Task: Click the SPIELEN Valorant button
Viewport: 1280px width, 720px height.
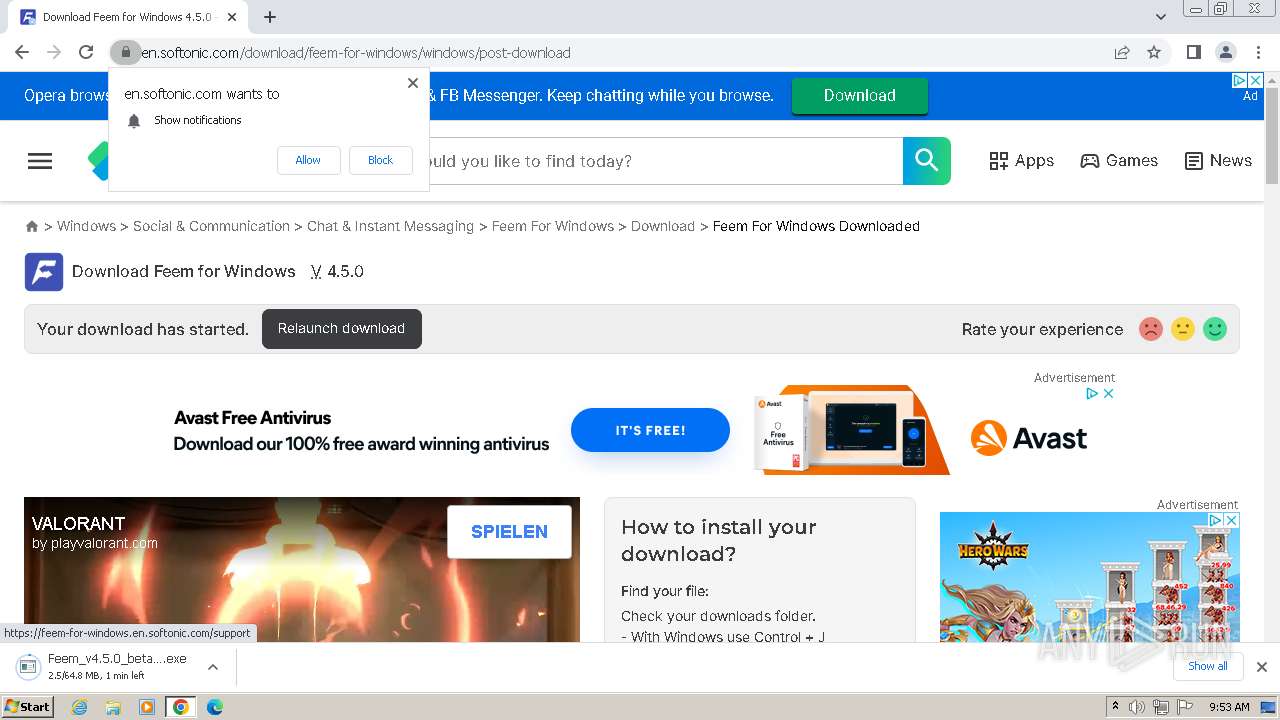Action: point(509,532)
